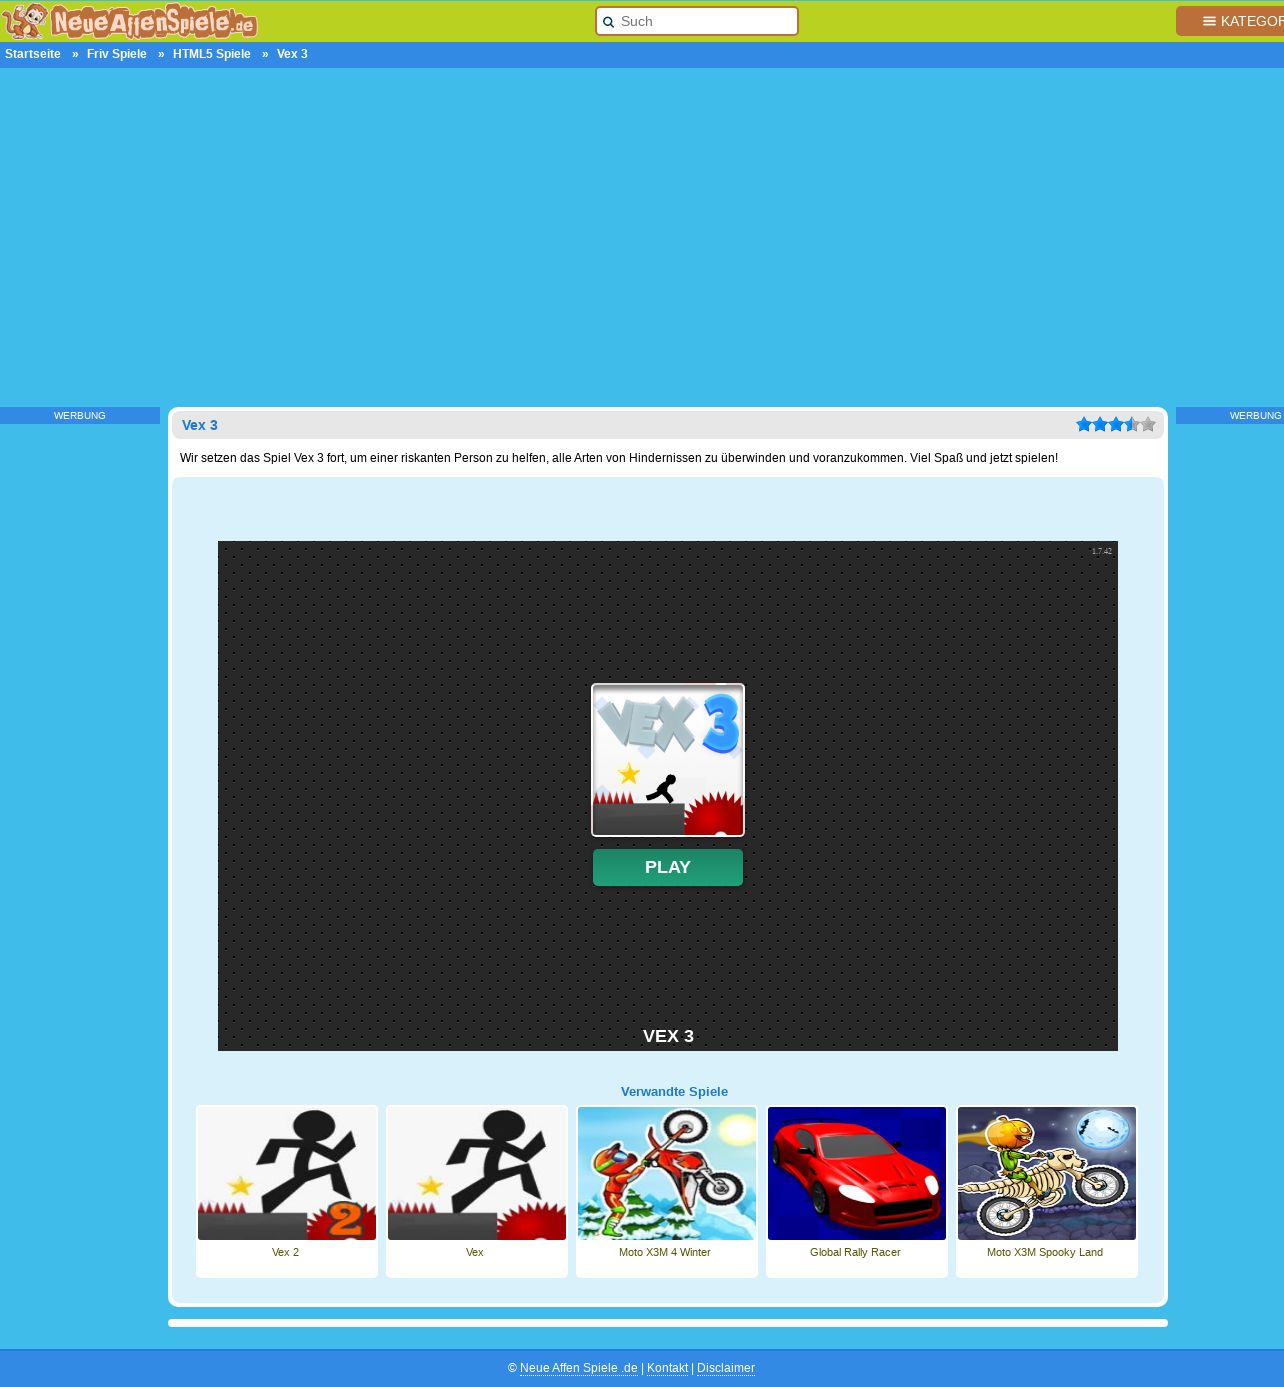Open the Vex 2 game thumbnail
This screenshot has height=1387, width=1284.
point(287,1173)
